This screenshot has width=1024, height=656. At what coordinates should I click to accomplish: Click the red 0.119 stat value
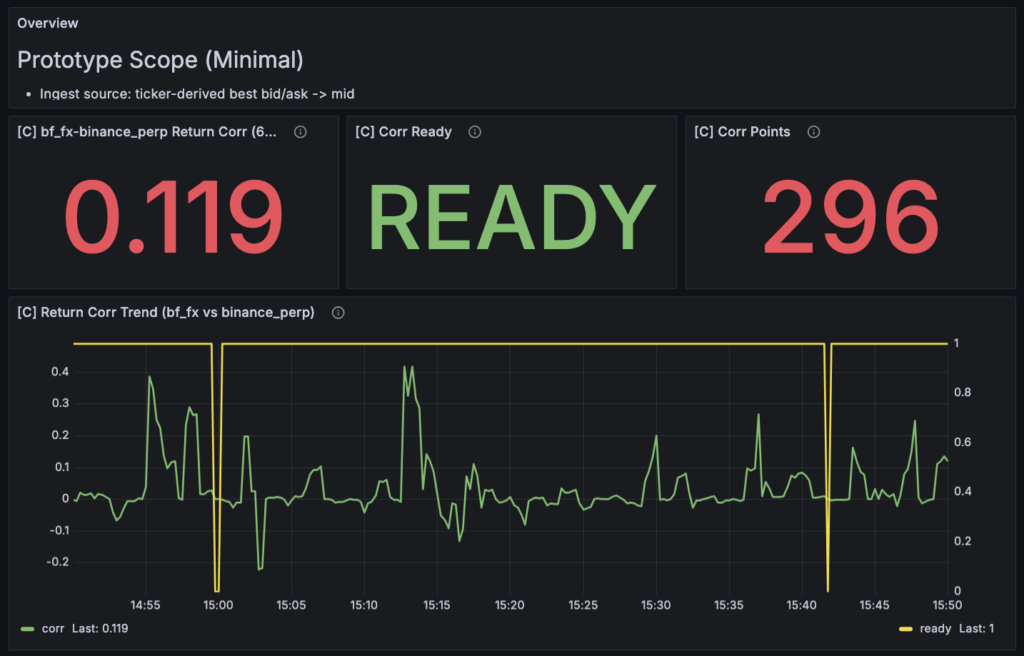(174, 217)
